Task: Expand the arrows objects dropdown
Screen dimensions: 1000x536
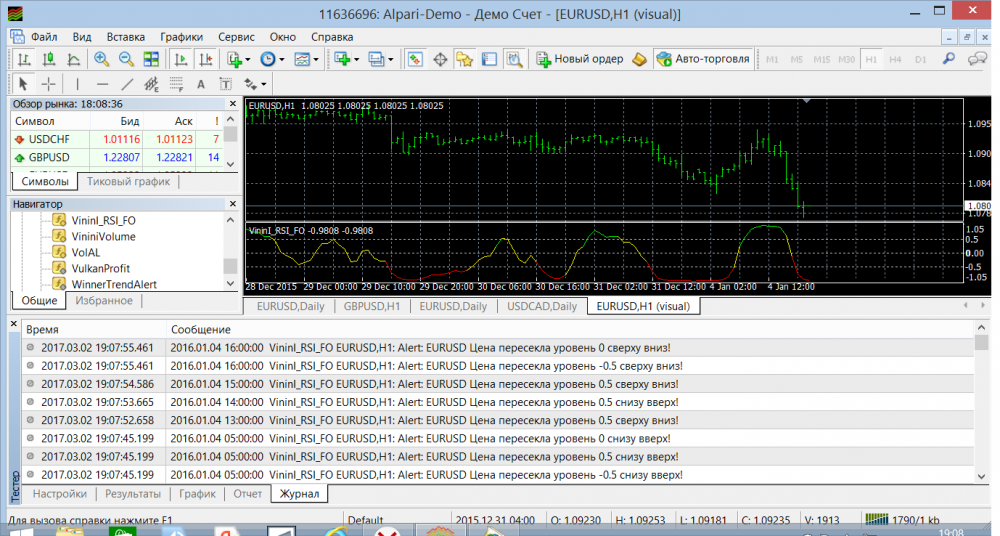Action: (x=263, y=84)
